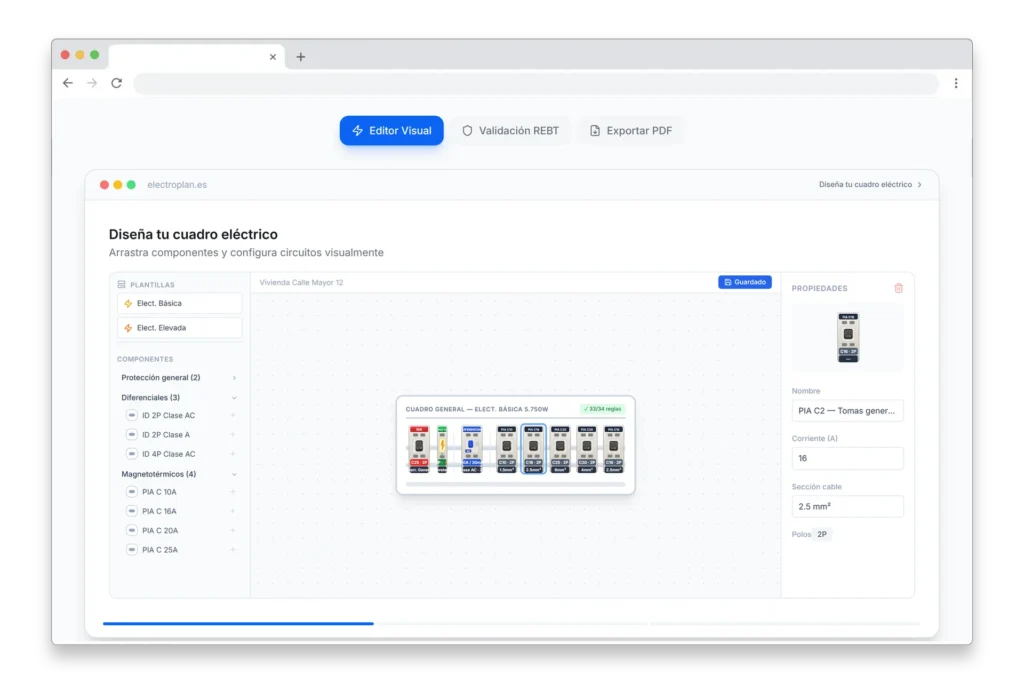Collapse the Magnetotérmicos group
Viewport: 1024px width, 683px height.
pos(178,474)
